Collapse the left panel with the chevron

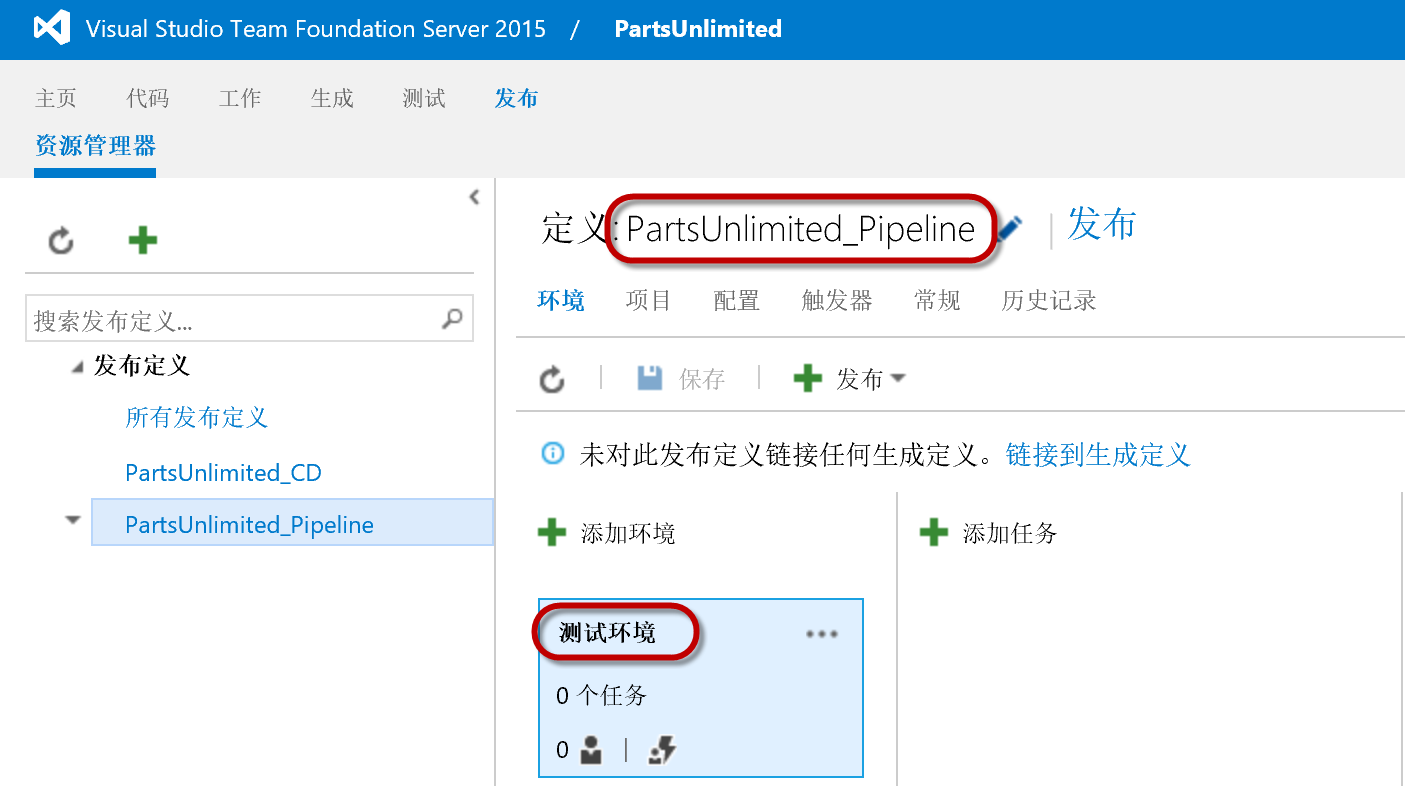[x=474, y=198]
